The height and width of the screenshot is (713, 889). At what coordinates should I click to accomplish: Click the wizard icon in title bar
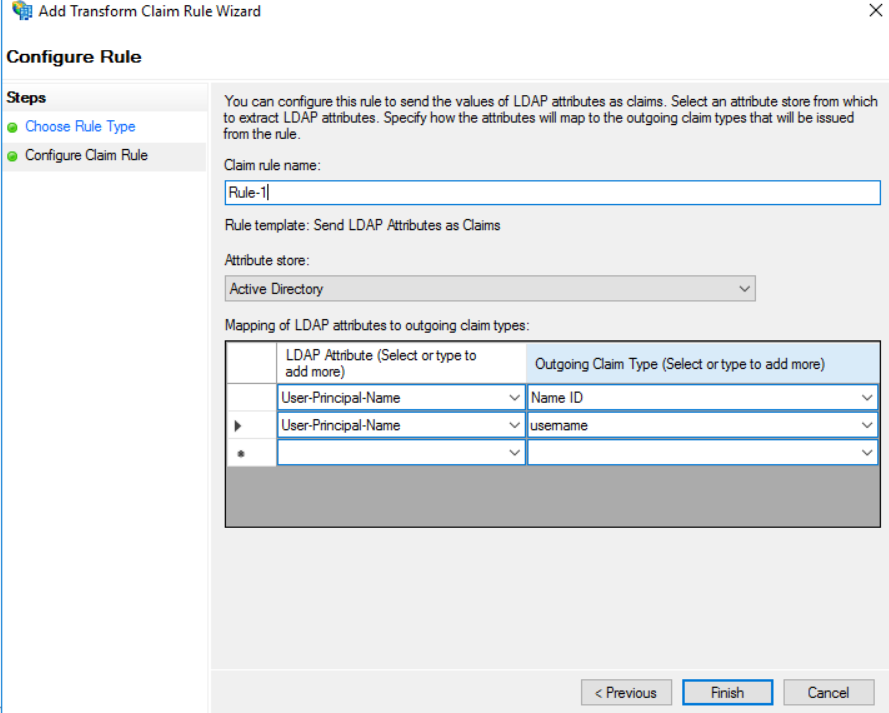point(20,12)
